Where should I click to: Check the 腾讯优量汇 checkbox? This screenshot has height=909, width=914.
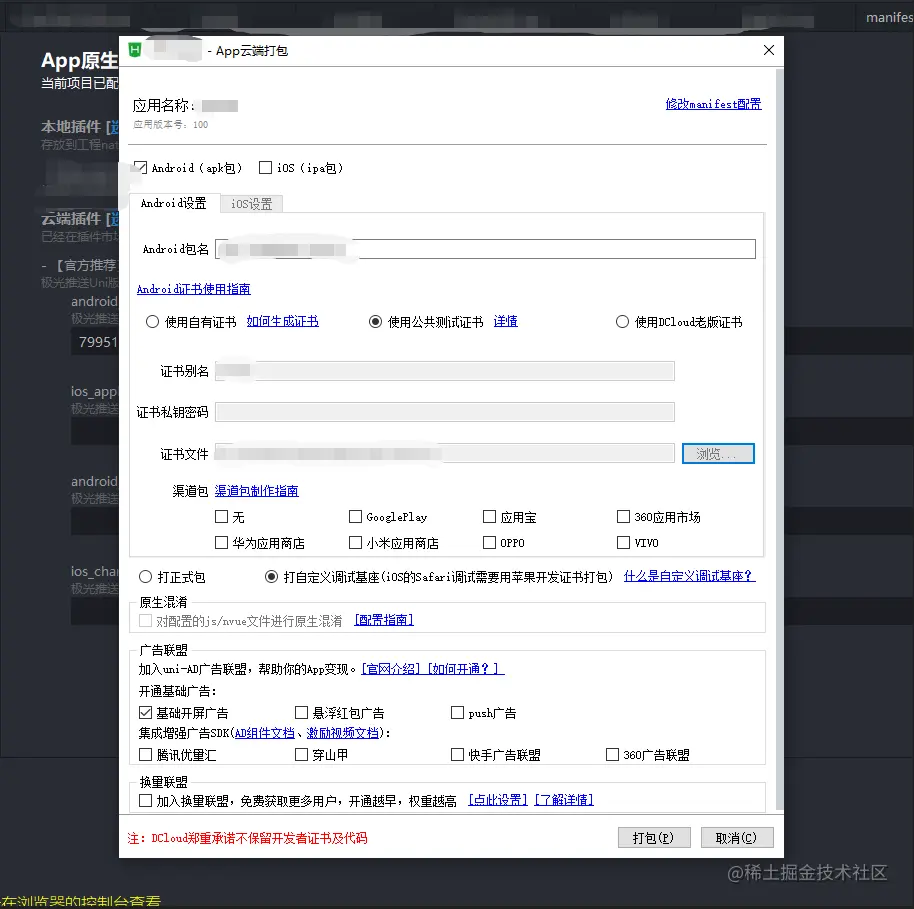(145, 754)
